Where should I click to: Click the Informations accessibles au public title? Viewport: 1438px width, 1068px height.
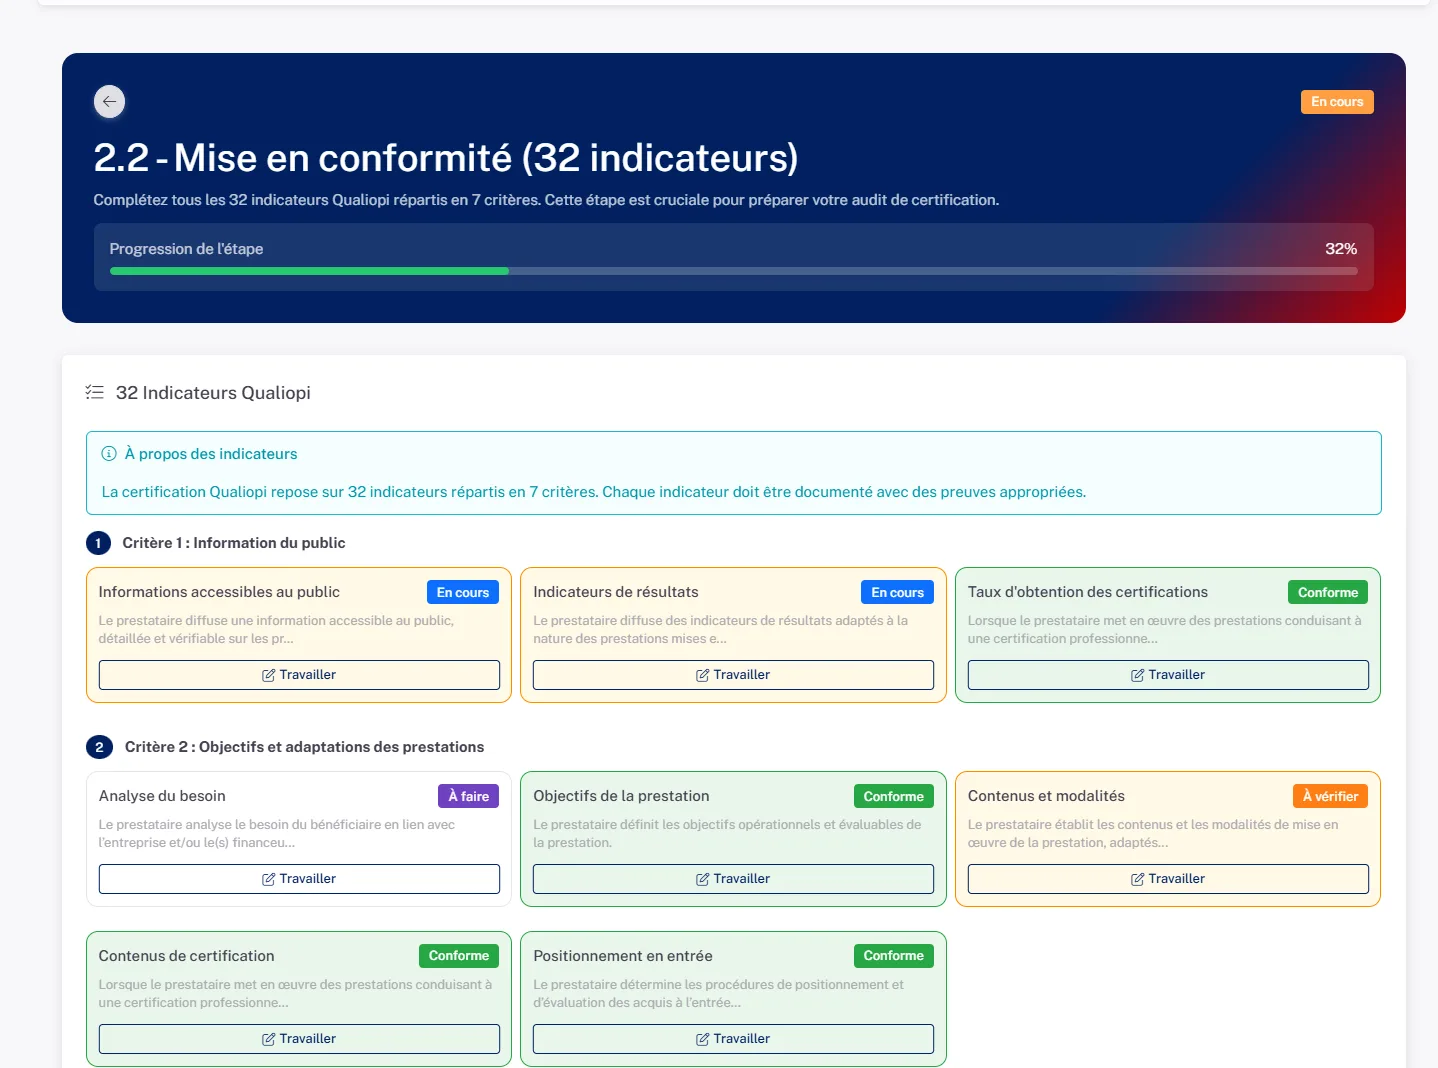click(219, 592)
